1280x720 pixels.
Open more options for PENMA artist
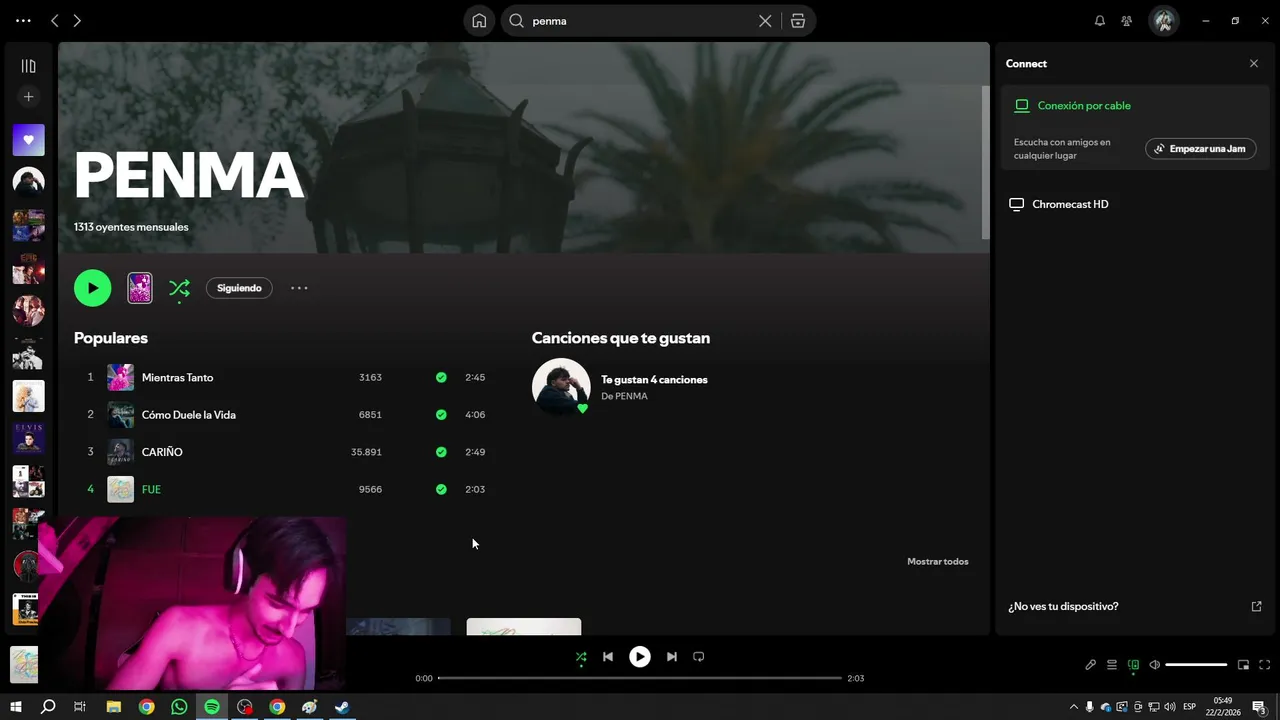pos(299,288)
